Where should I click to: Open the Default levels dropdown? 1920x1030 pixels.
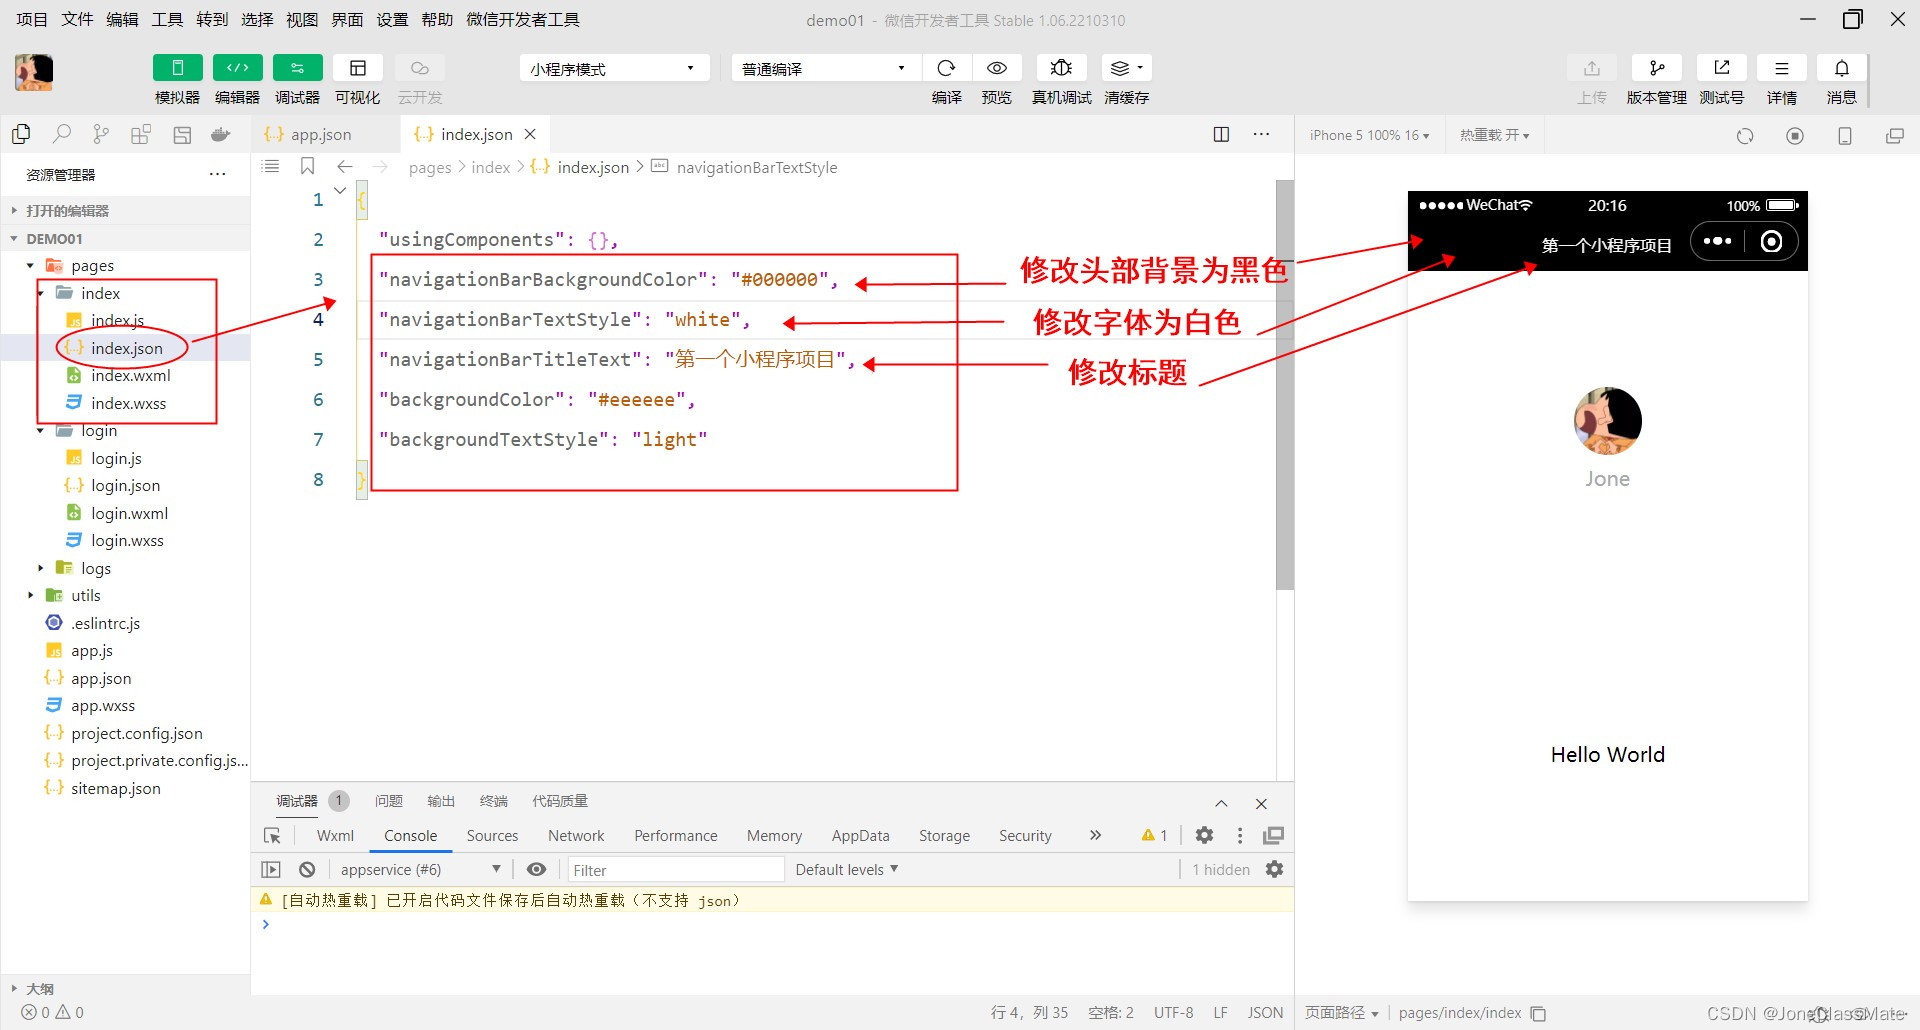pyautogui.click(x=847, y=870)
